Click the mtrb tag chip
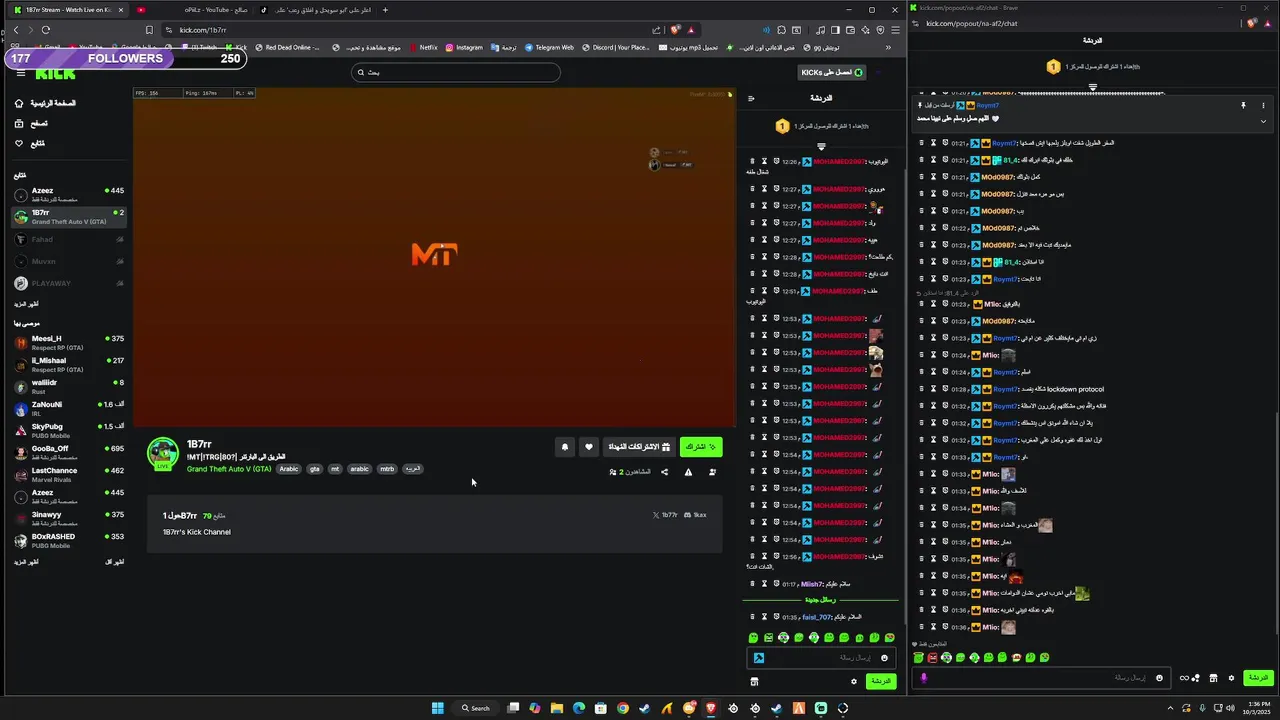 tap(387, 469)
